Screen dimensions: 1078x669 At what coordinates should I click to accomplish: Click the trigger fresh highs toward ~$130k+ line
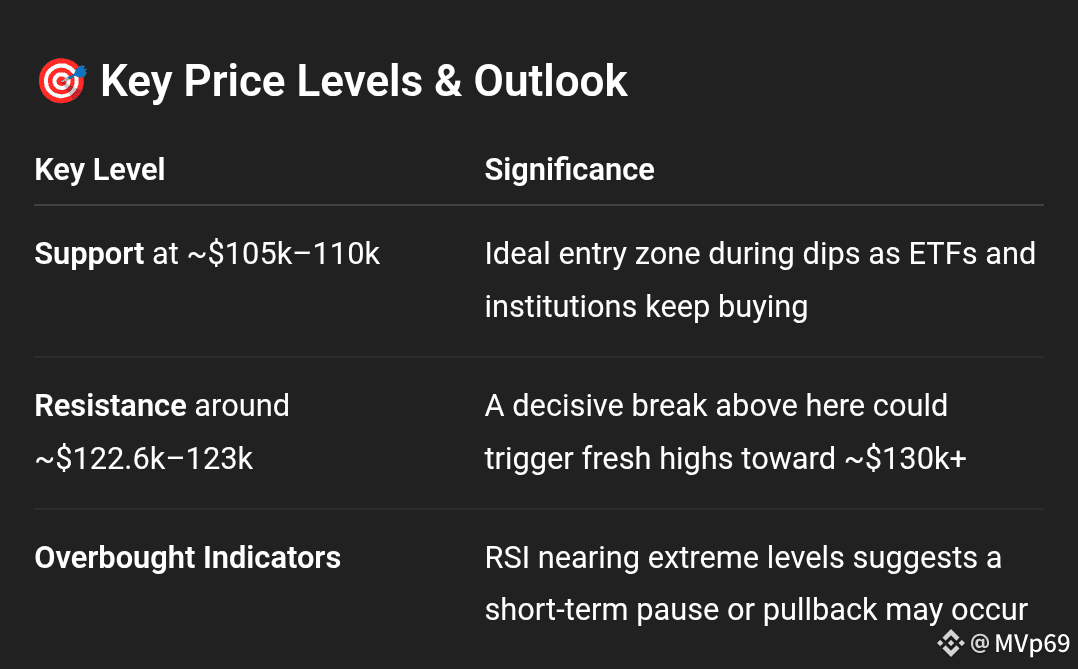[725, 459]
